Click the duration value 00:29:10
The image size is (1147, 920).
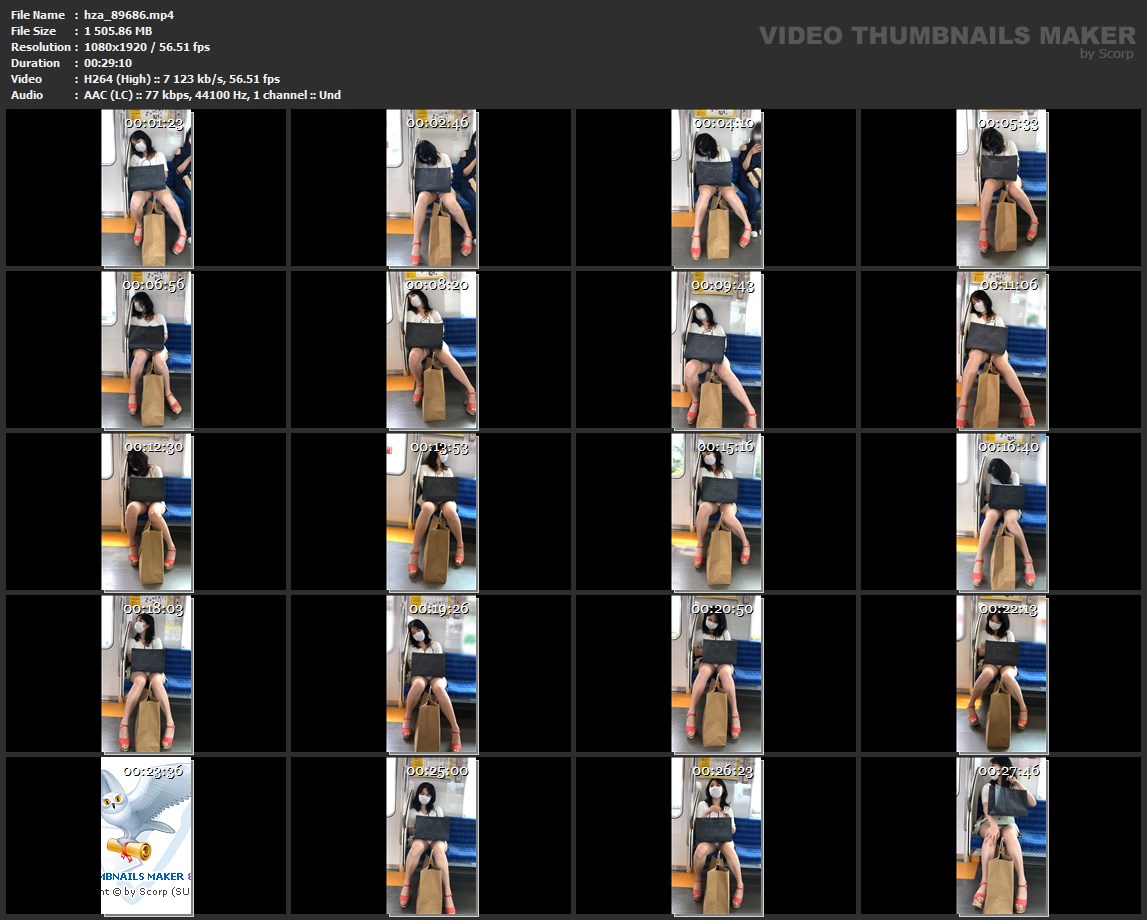click(108, 63)
